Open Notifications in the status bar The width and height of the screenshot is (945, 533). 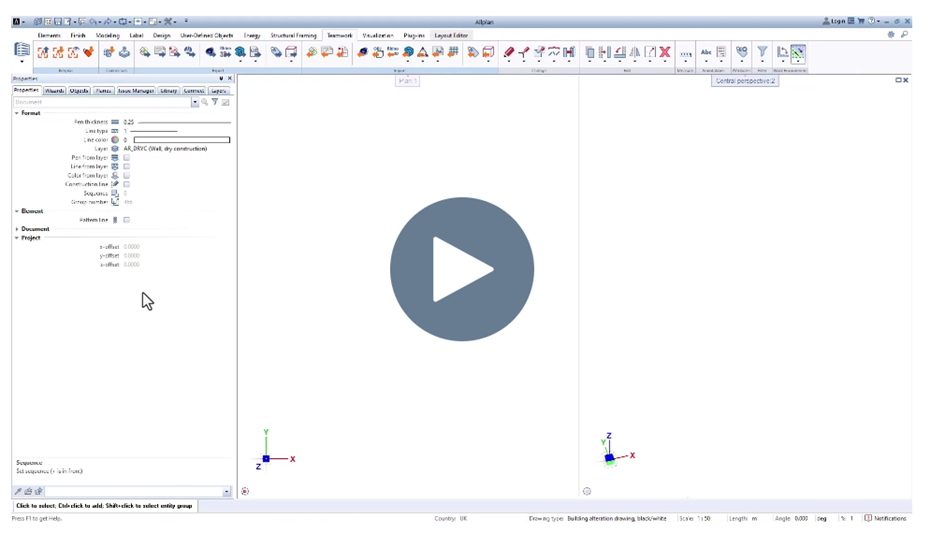click(x=886, y=518)
